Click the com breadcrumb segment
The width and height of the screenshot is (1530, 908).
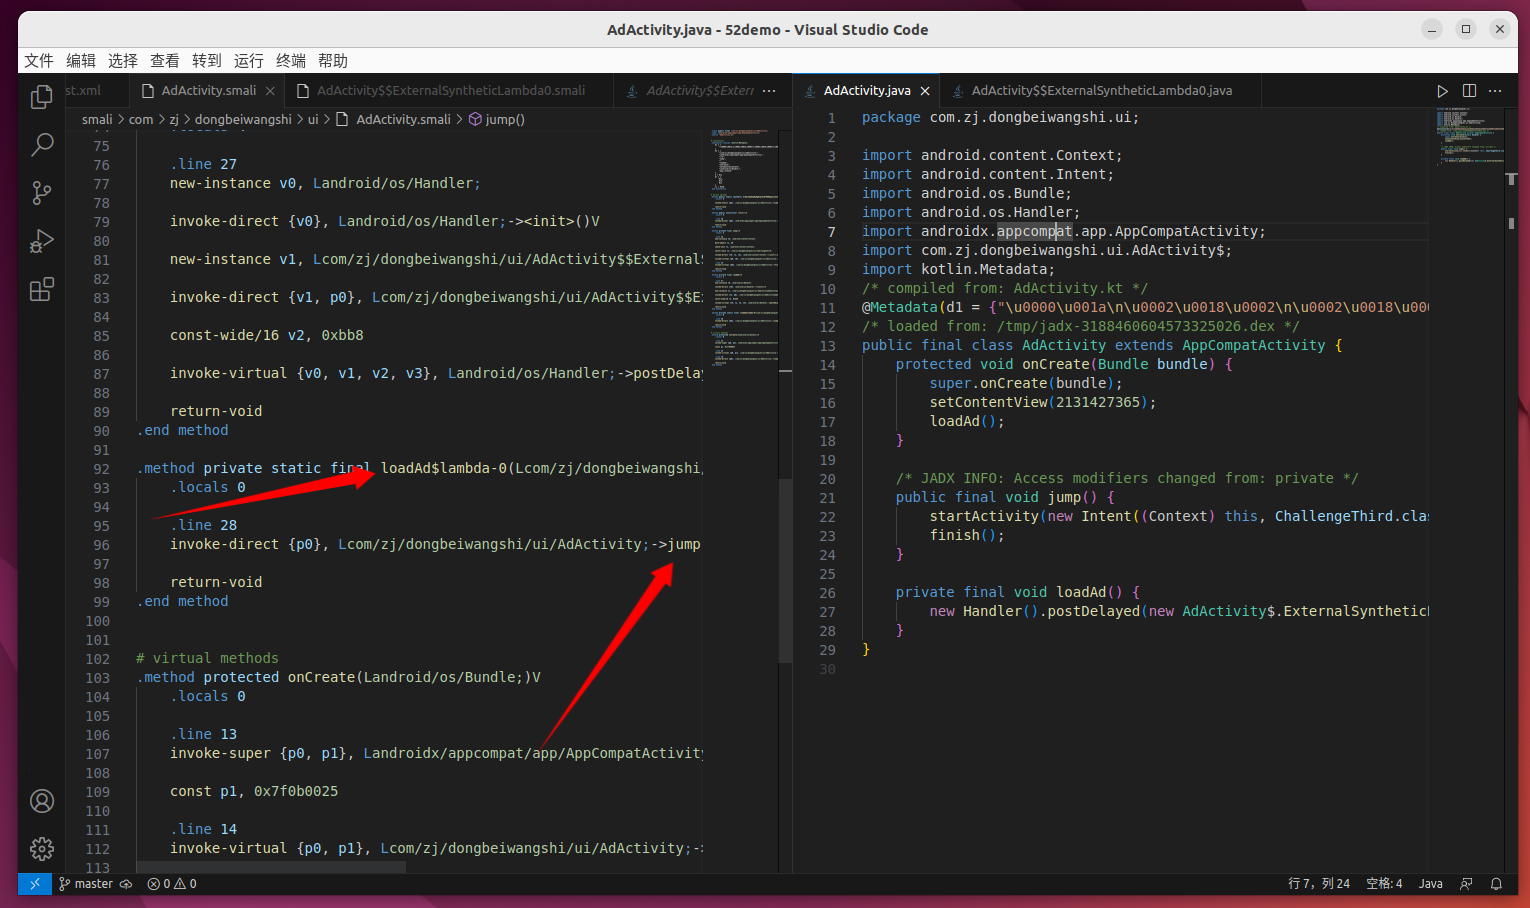[141, 120]
